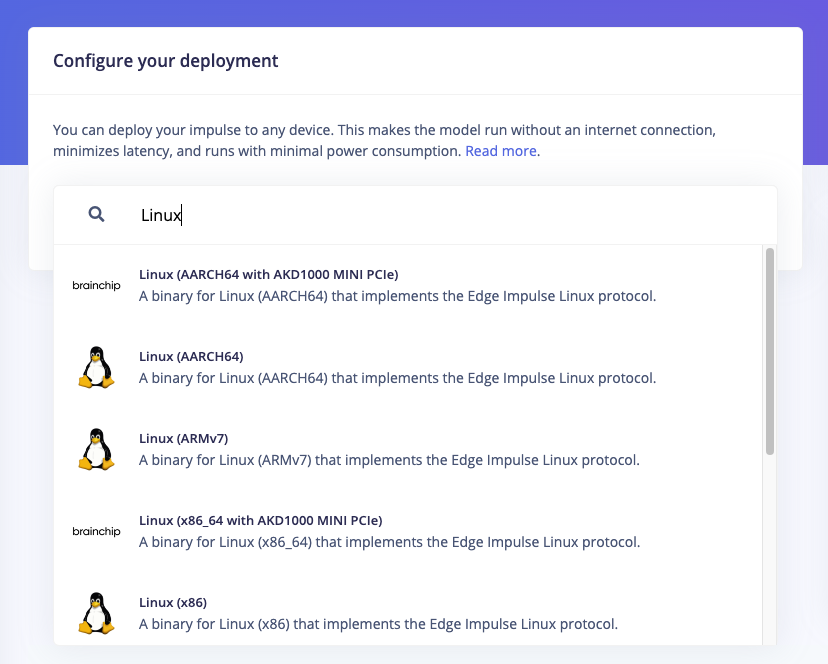Click the penguin icon for Linux (AARCH64)
The image size is (828, 664).
coord(96,367)
